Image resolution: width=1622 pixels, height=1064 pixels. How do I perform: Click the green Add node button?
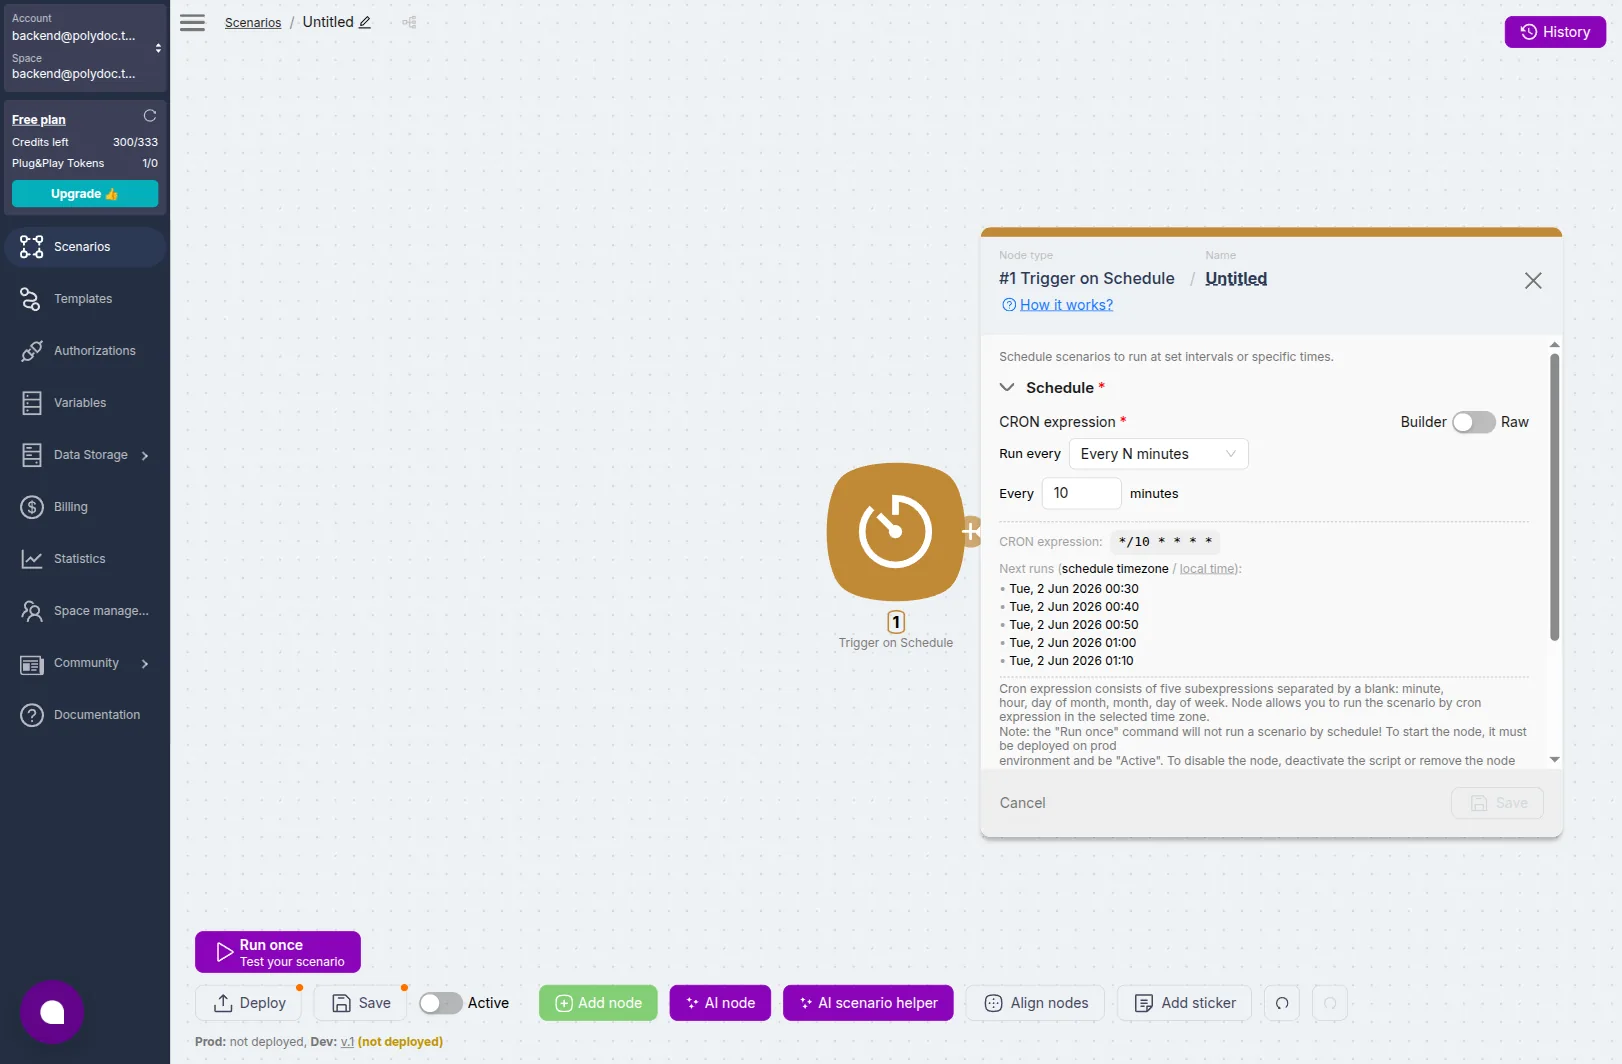point(598,1003)
